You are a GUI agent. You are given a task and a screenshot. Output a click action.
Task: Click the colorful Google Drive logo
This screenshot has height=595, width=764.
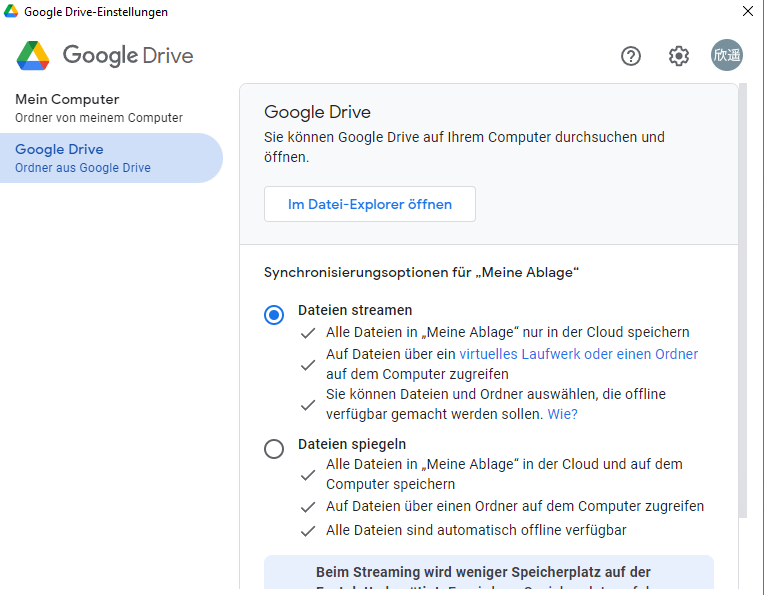(x=33, y=55)
